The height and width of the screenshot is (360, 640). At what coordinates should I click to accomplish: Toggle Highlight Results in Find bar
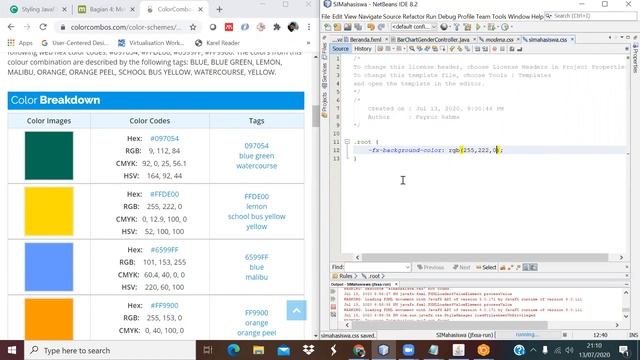pyautogui.click(x=526, y=267)
